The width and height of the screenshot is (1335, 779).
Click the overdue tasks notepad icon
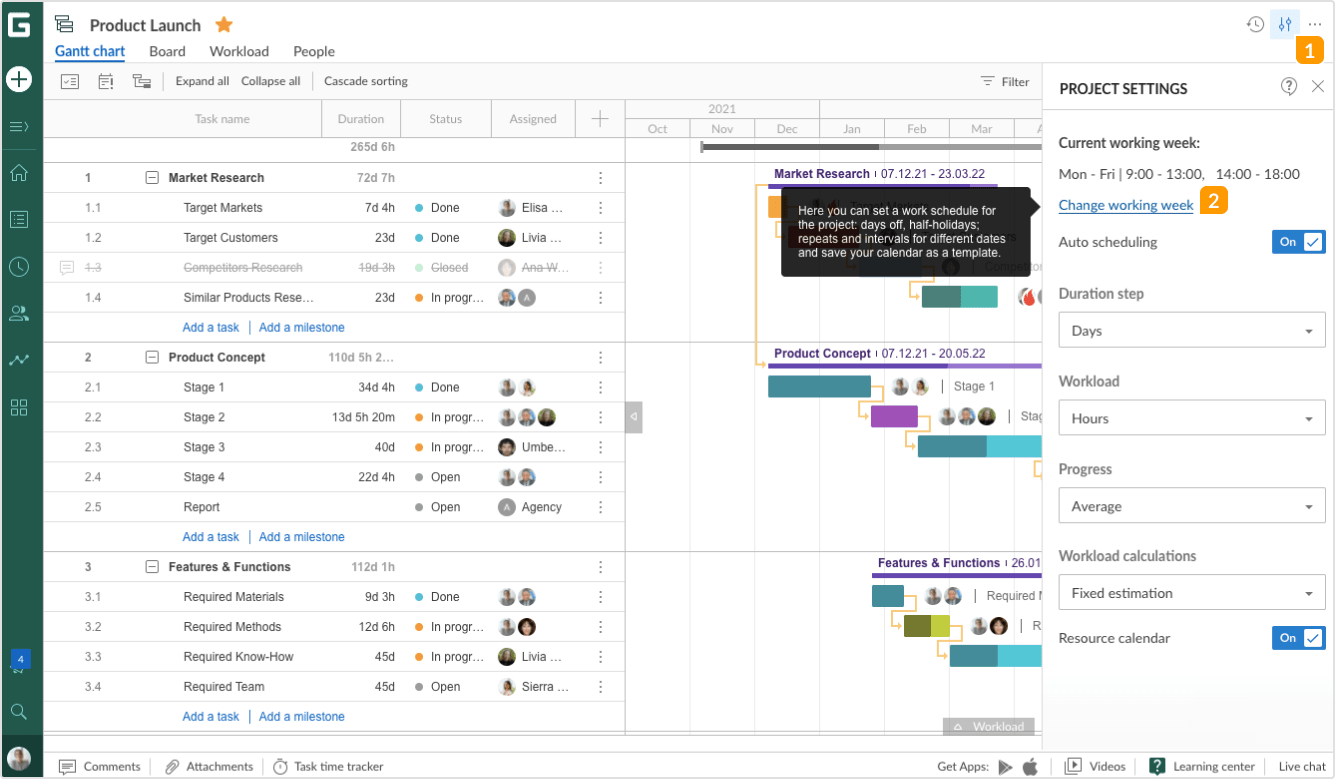106,81
